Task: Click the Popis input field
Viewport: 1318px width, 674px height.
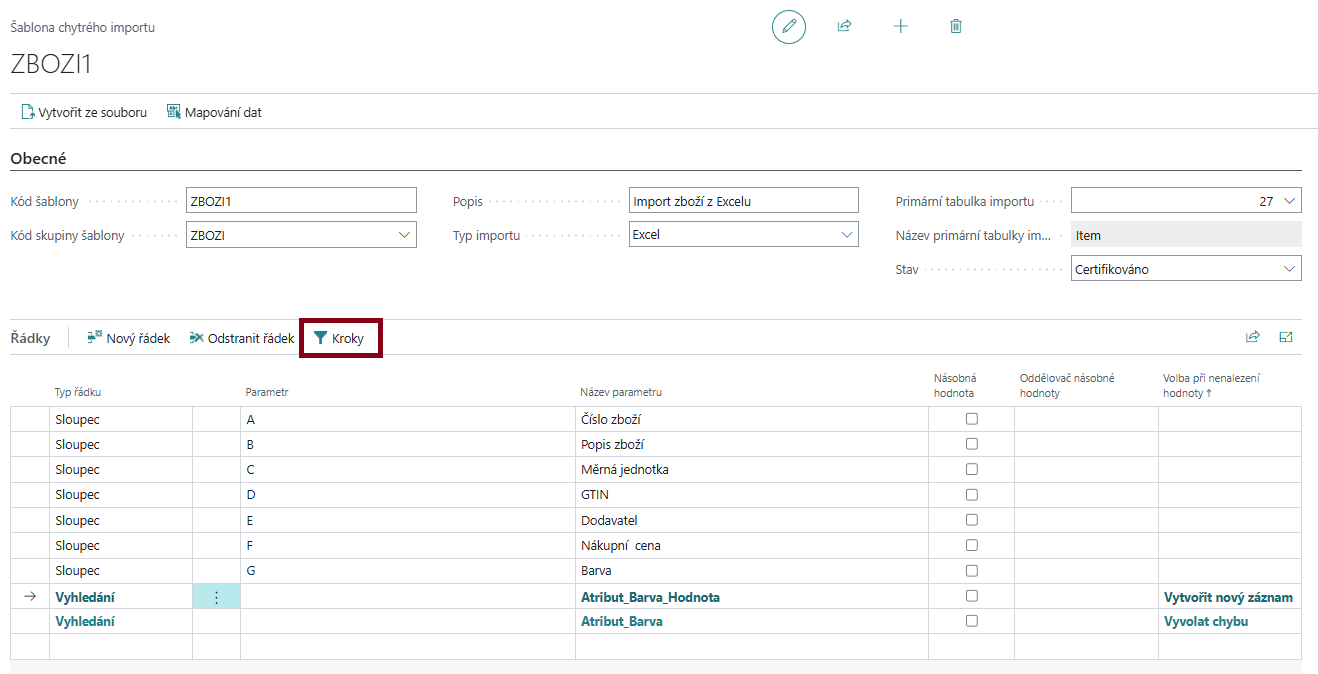Action: [x=743, y=201]
